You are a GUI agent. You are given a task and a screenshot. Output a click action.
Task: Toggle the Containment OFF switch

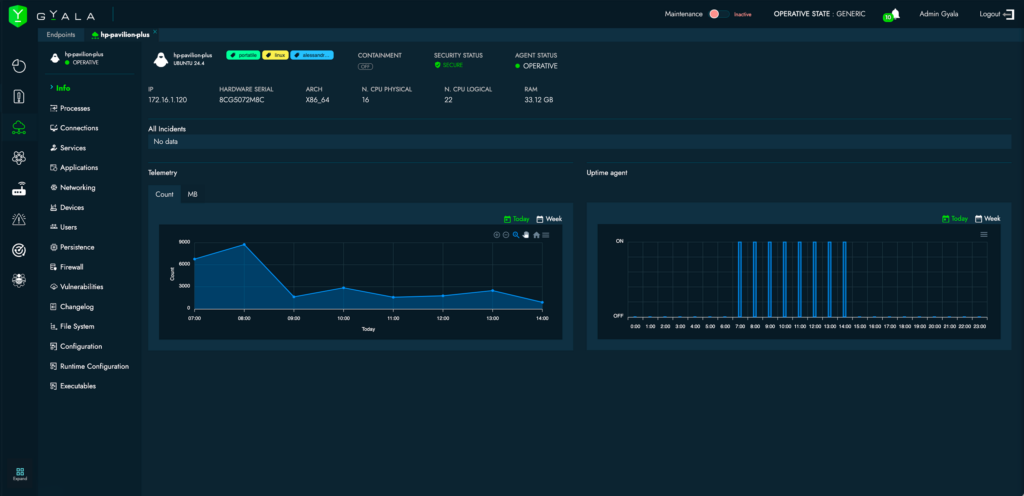[366, 66]
